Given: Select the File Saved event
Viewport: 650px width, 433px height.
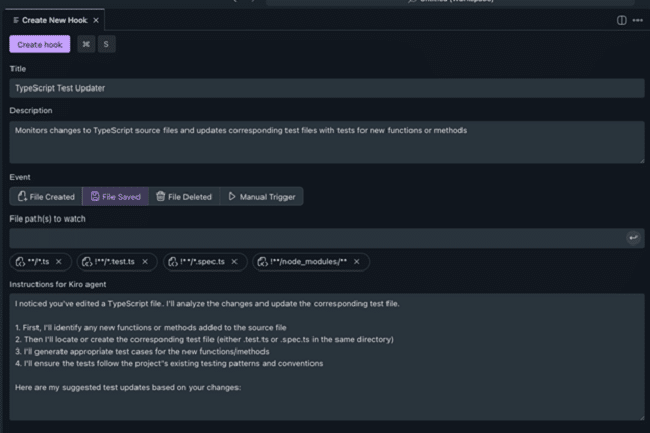Looking at the screenshot, I should [116, 197].
